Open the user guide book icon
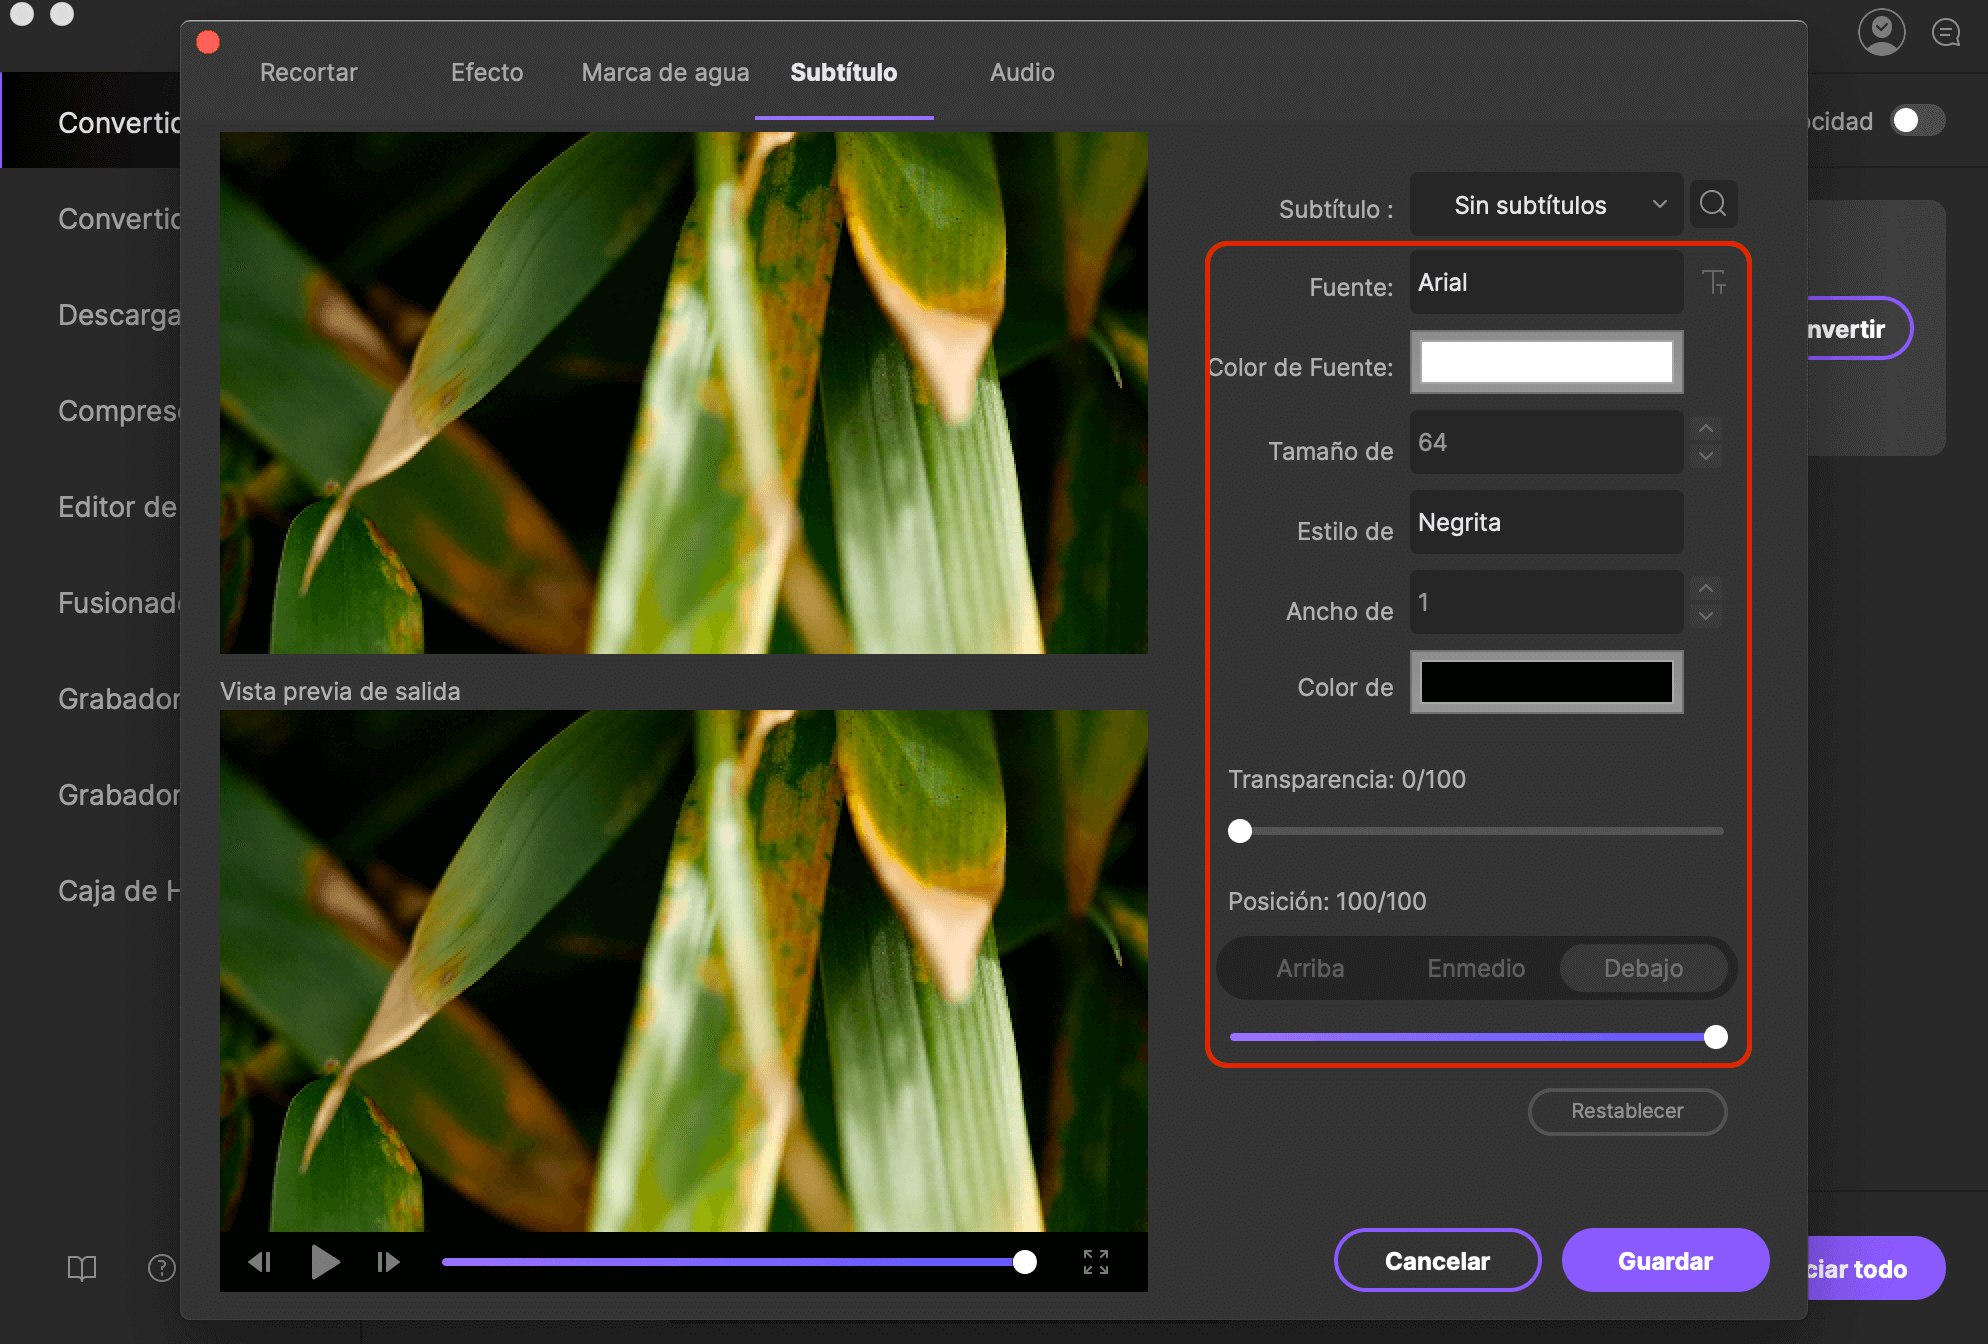Viewport: 1988px width, 1344px height. pyautogui.click(x=82, y=1268)
